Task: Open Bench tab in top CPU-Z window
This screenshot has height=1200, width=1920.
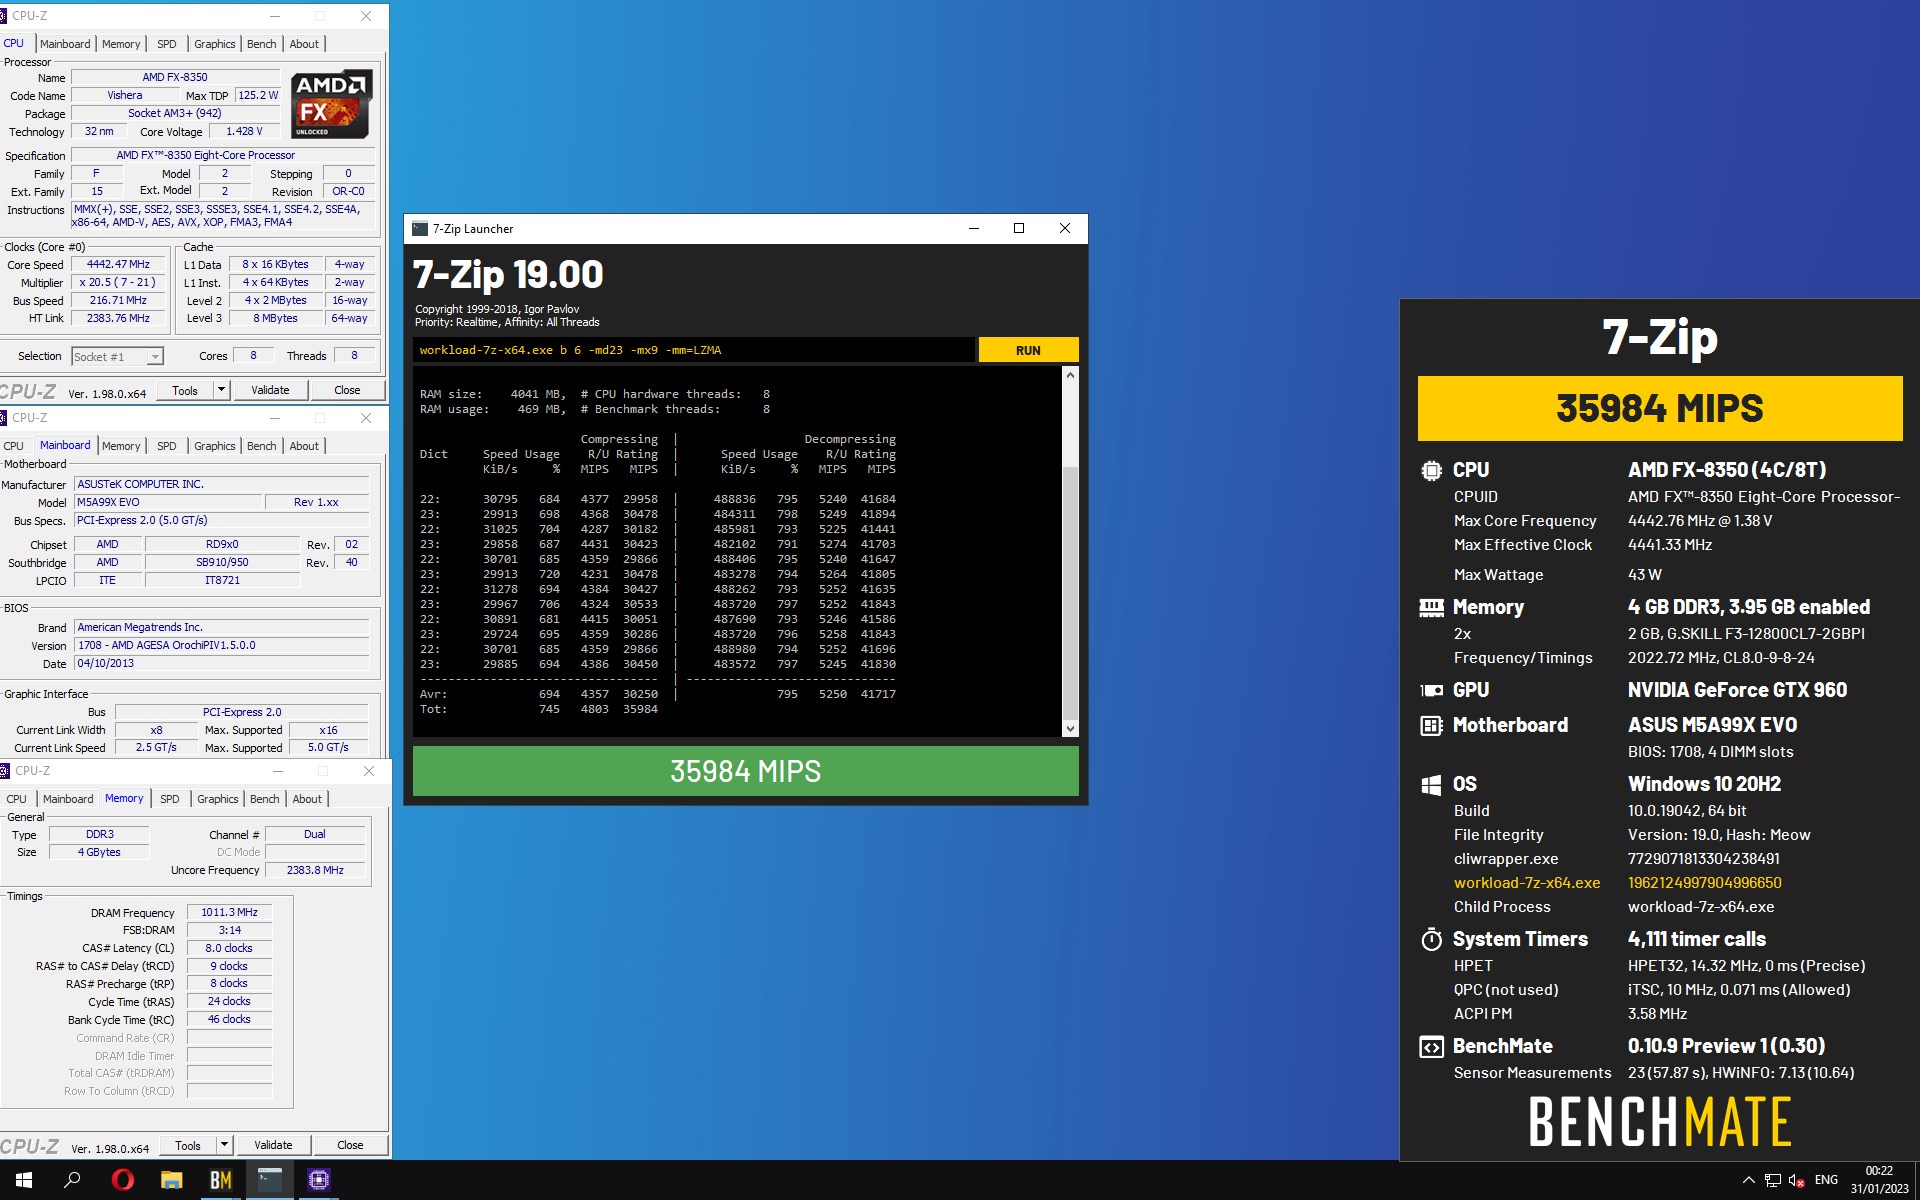Action: [262, 44]
